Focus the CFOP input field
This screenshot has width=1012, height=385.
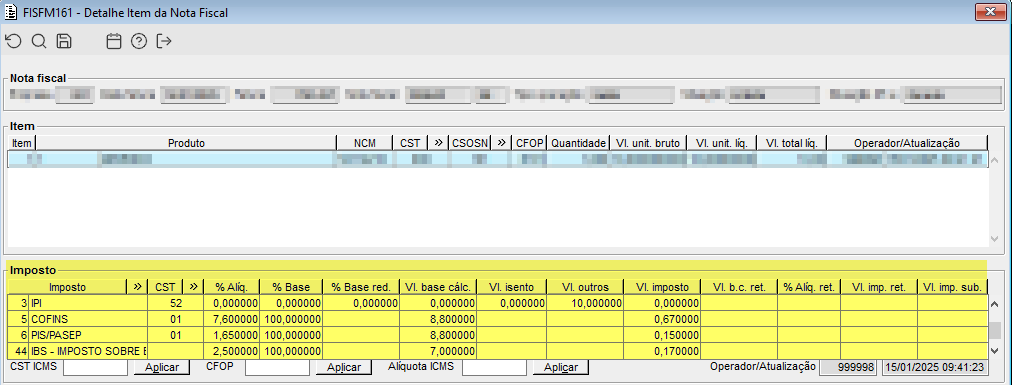(x=278, y=367)
